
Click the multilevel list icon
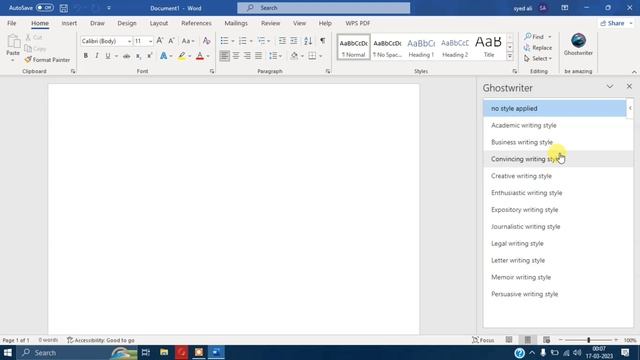pyautogui.click(x=261, y=41)
